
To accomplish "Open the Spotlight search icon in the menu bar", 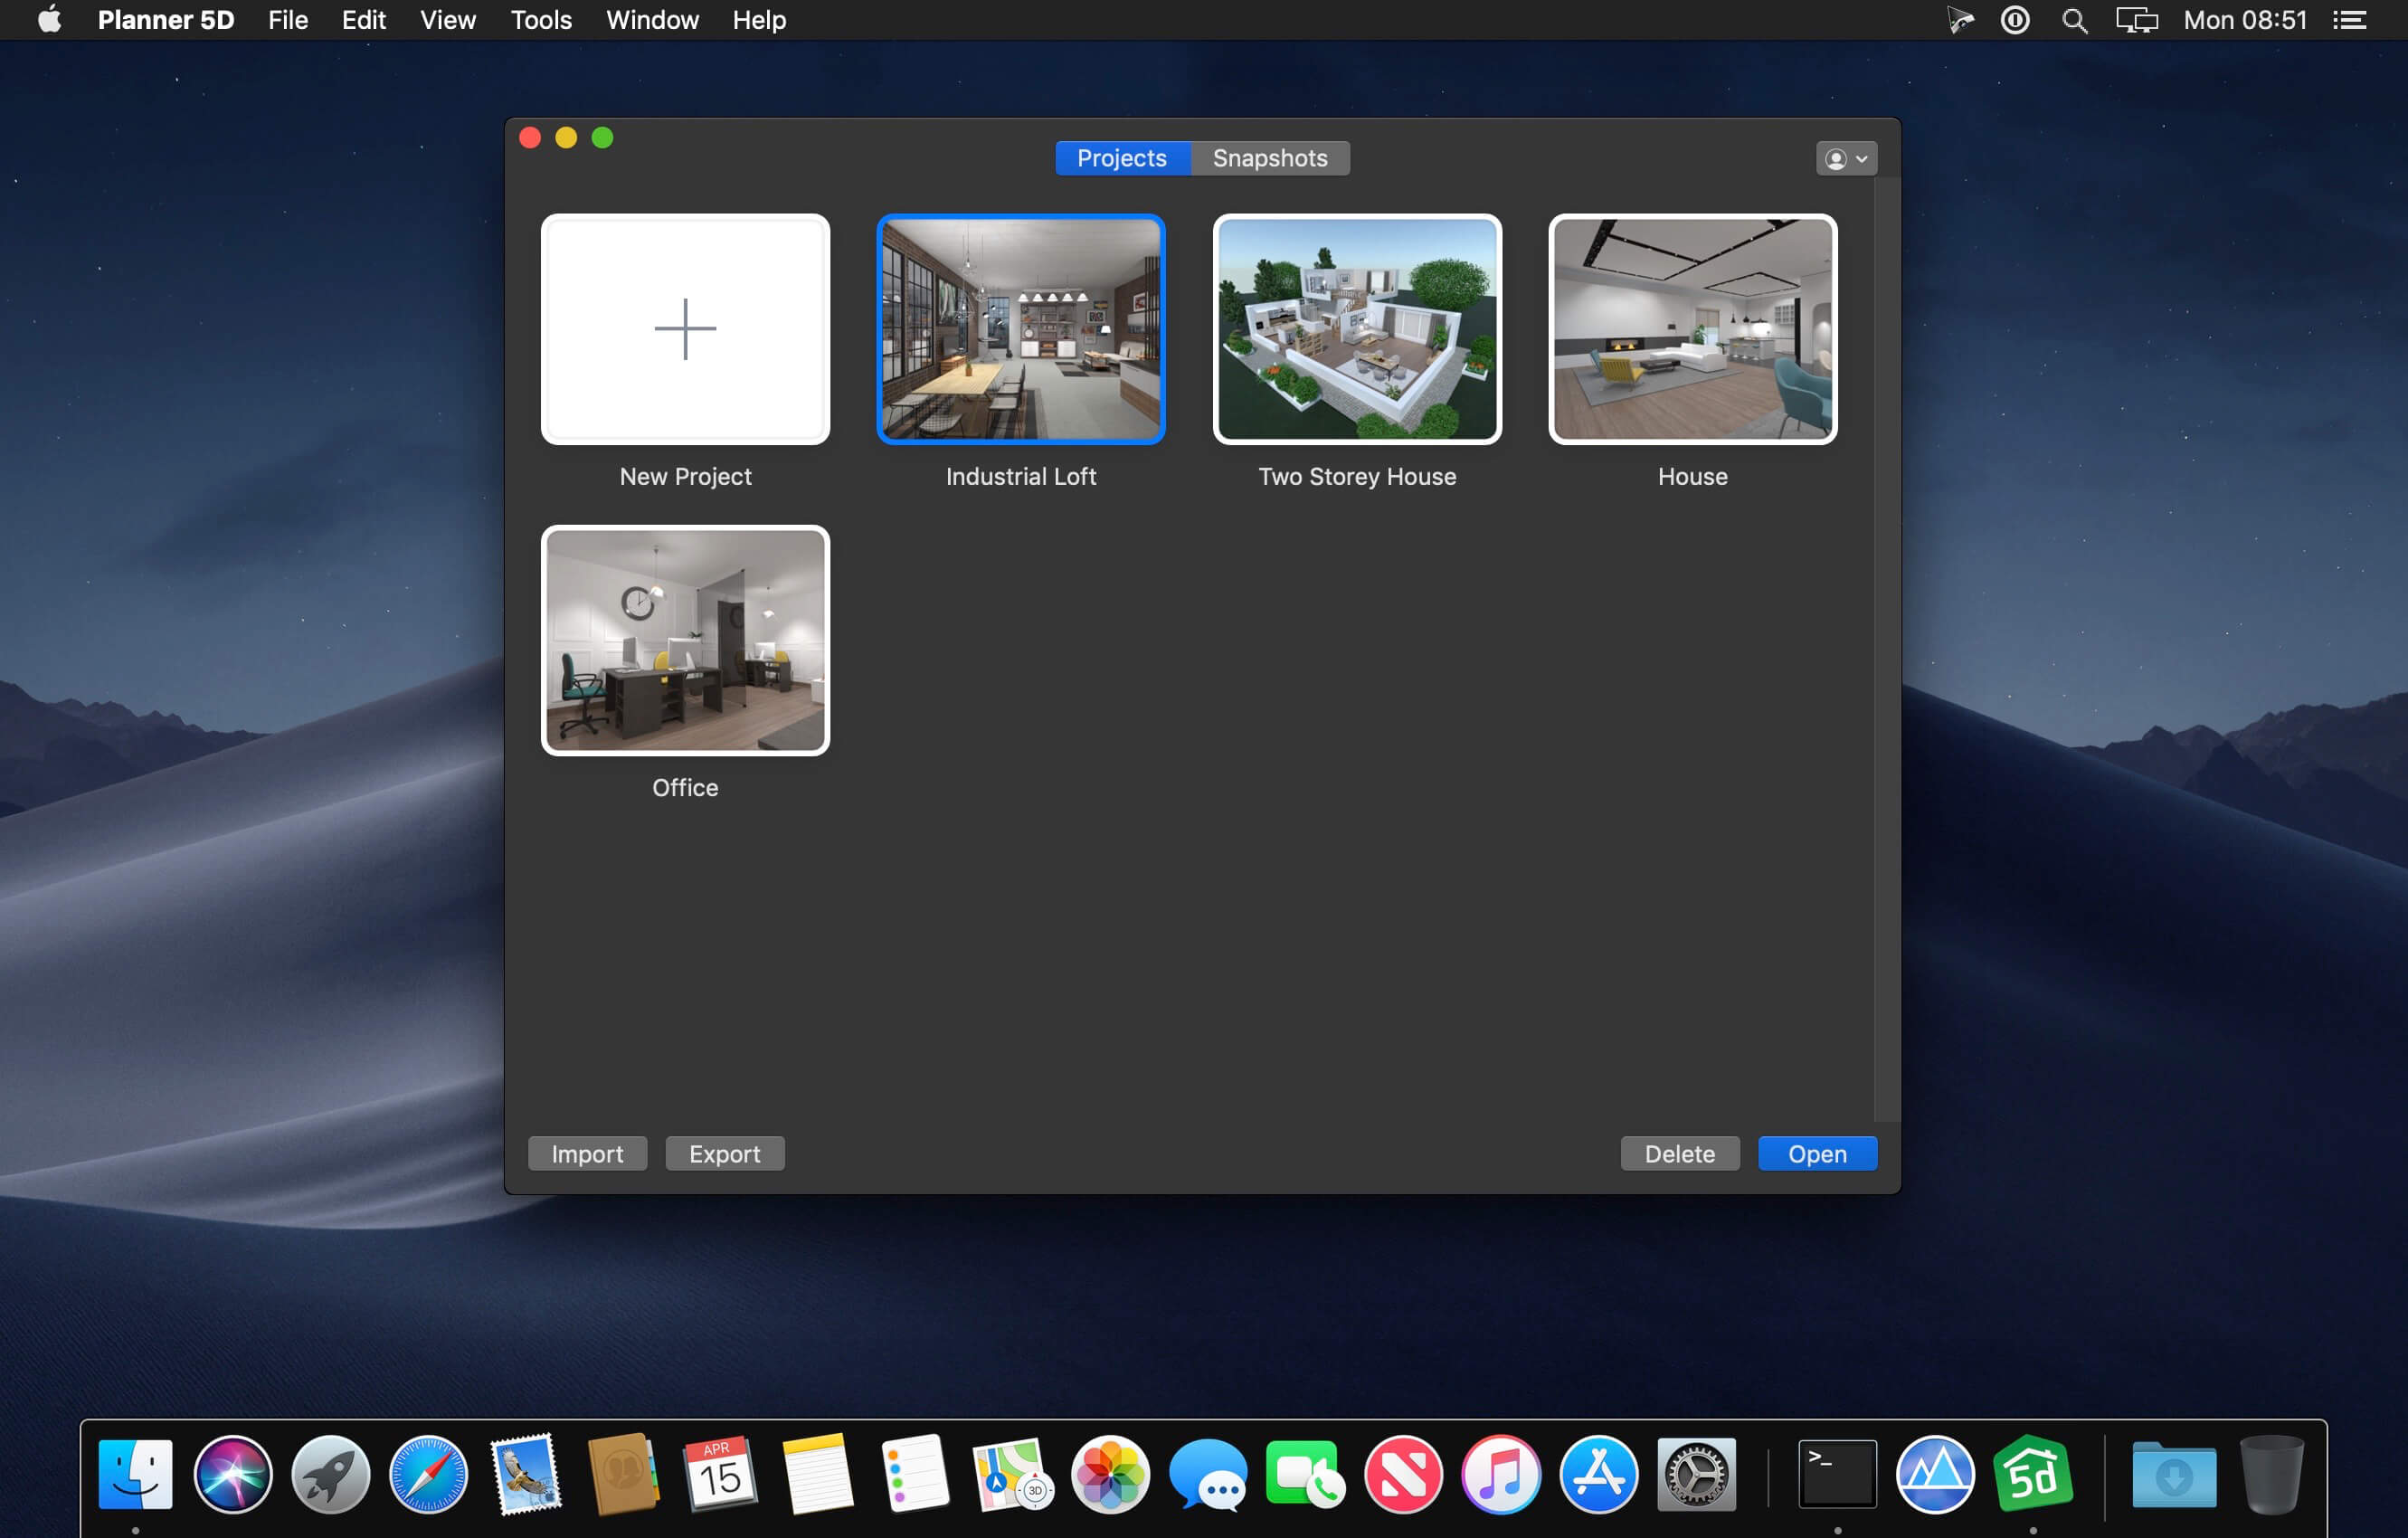I will [2074, 20].
